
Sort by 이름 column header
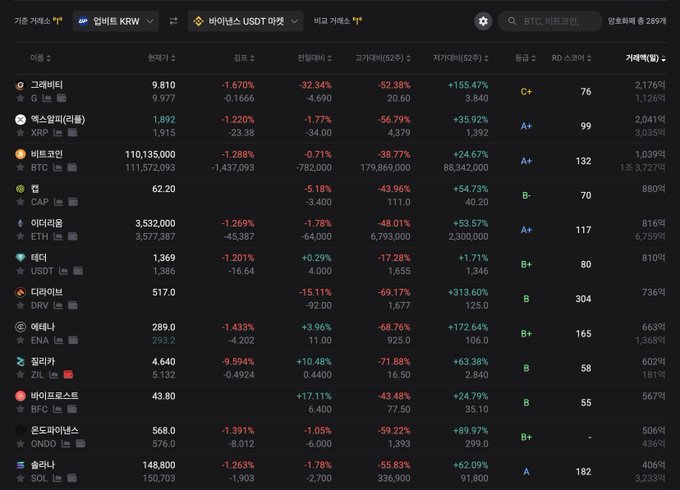pyautogui.click(x=40, y=58)
